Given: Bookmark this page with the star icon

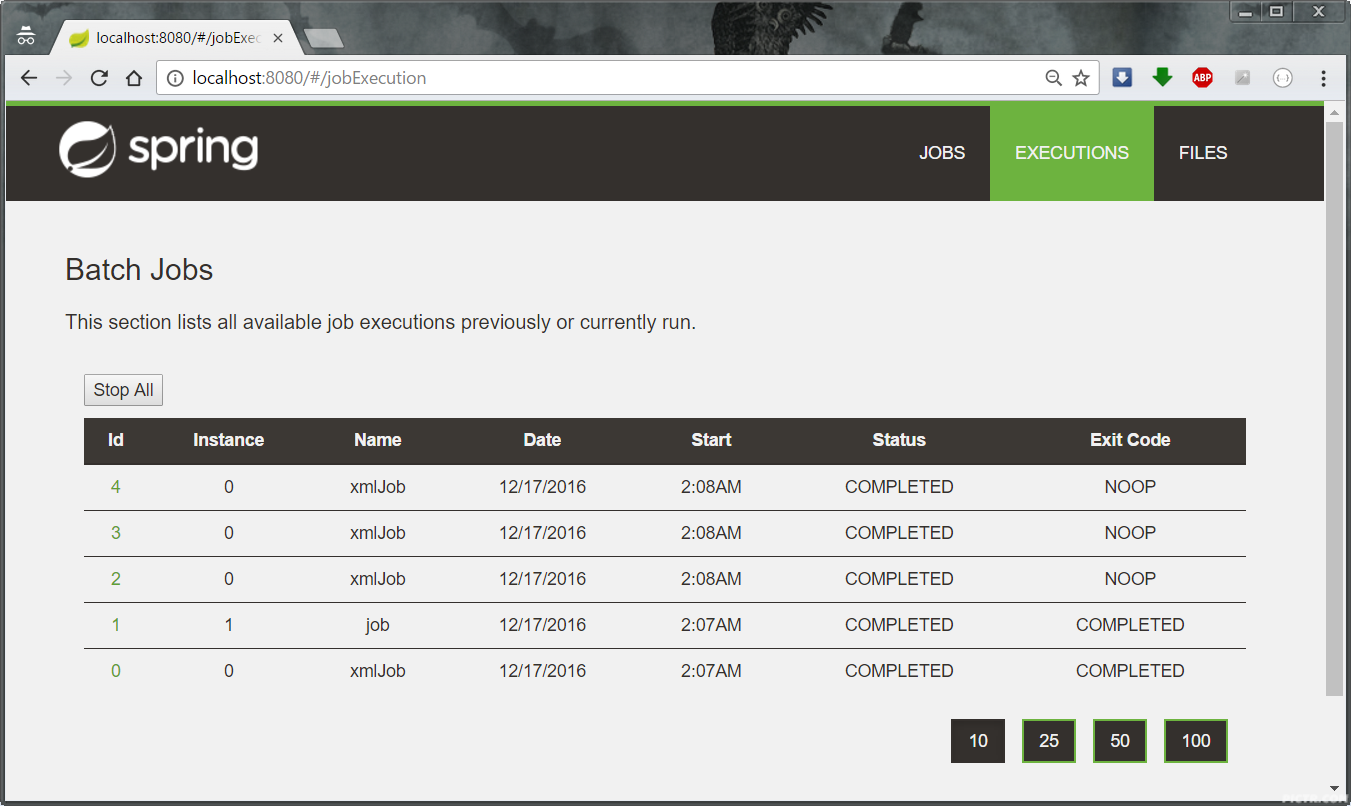Looking at the screenshot, I should pyautogui.click(x=1081, y=78).
